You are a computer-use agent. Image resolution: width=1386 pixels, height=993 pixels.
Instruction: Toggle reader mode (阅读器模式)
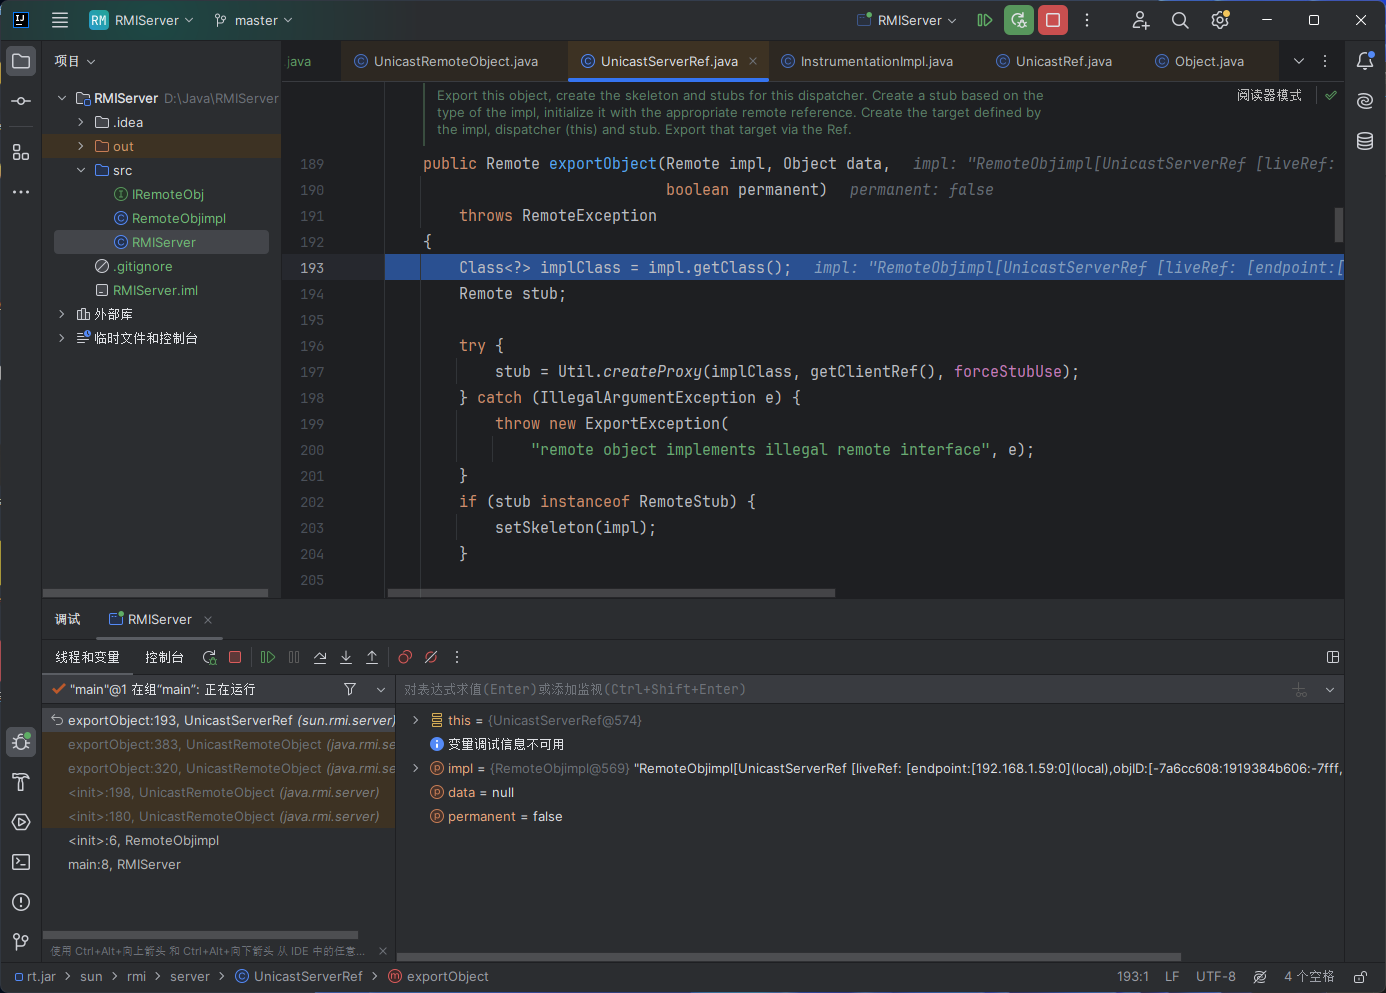pos(1269,95)
